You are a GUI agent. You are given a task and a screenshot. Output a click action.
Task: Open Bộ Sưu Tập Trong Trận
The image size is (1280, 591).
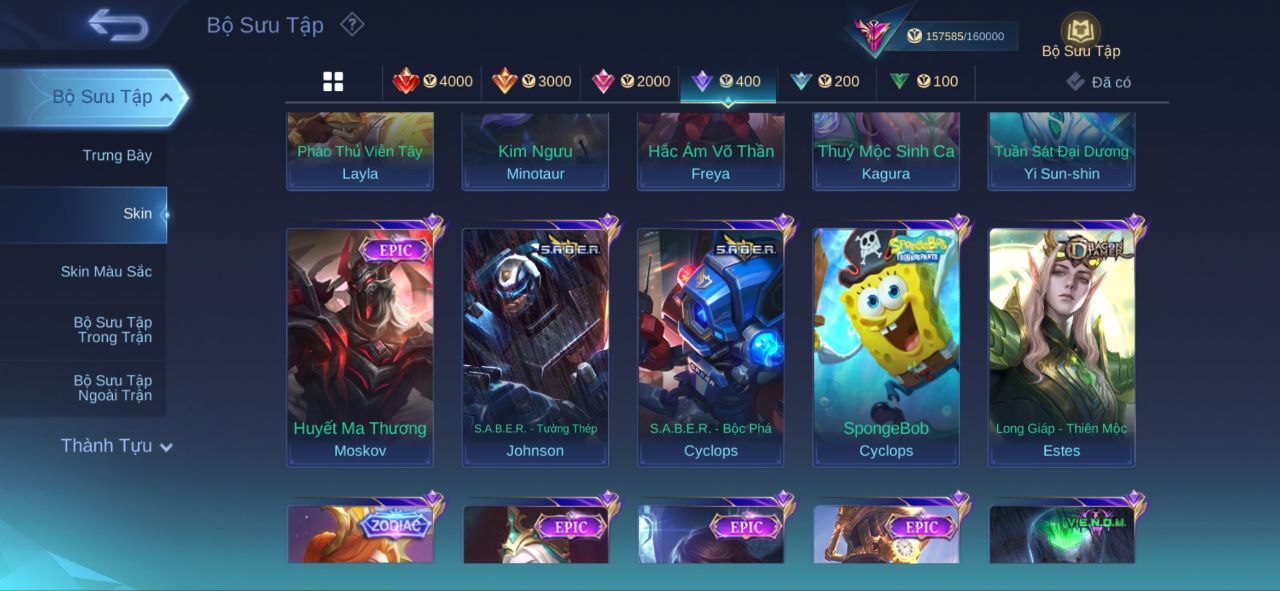84,330
